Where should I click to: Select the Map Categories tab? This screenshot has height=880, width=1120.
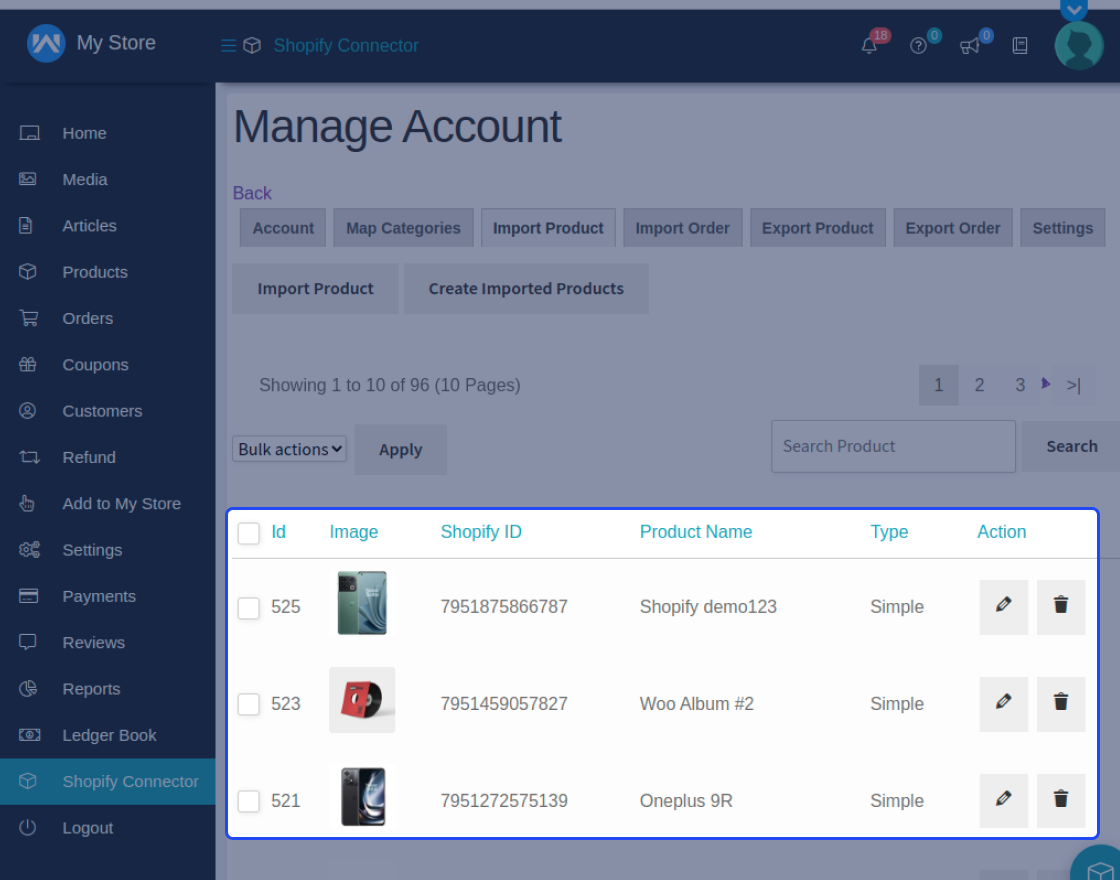coord(403,227)
